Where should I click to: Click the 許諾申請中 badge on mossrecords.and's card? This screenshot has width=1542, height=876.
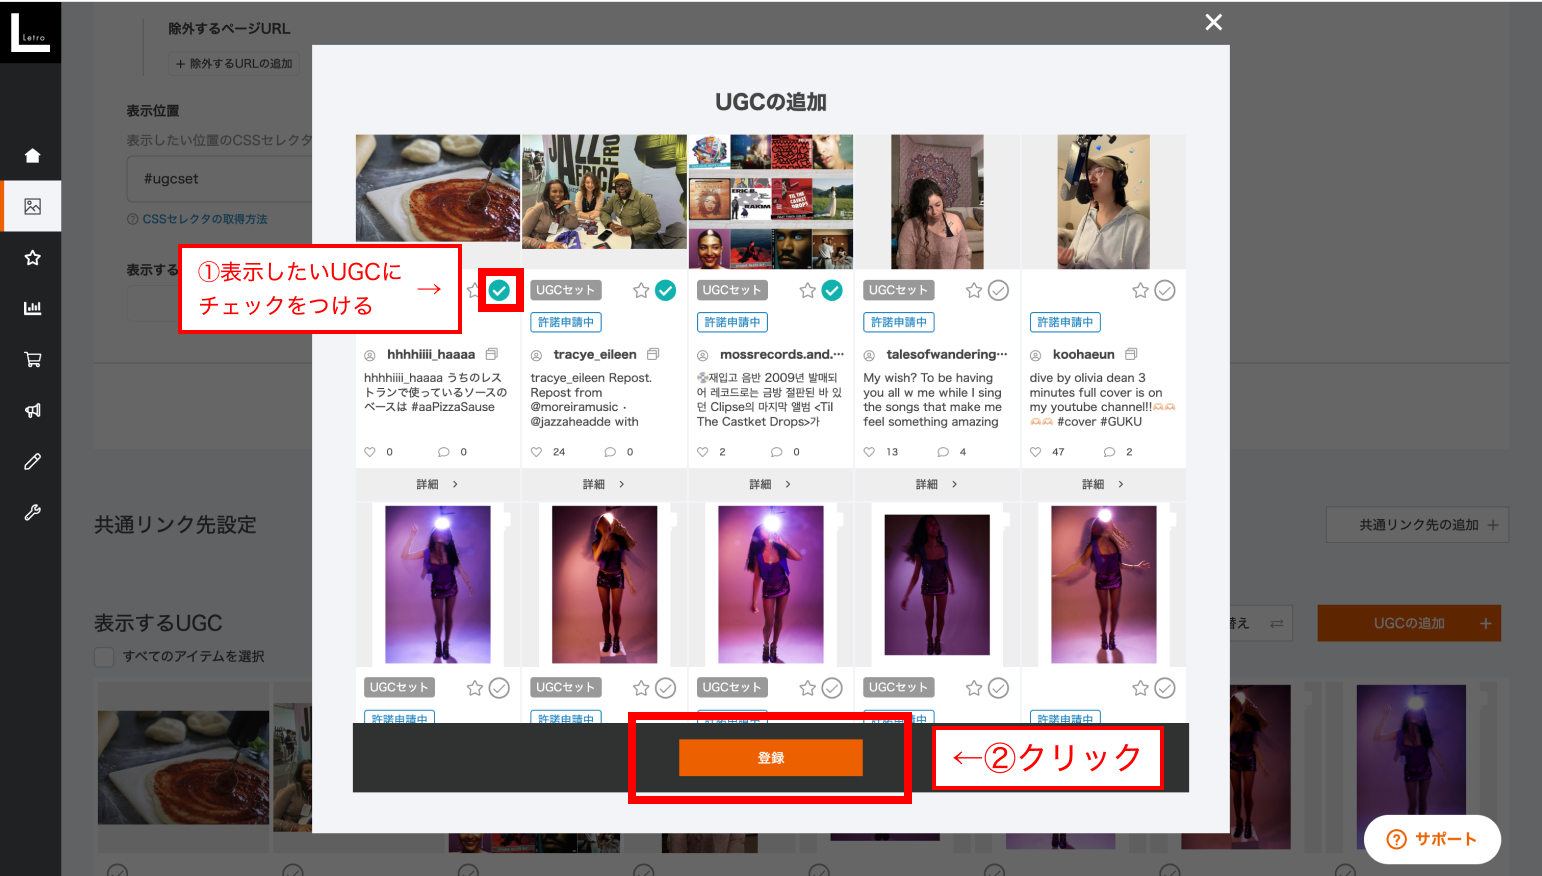pyautogui.click(x=732, y=322)
